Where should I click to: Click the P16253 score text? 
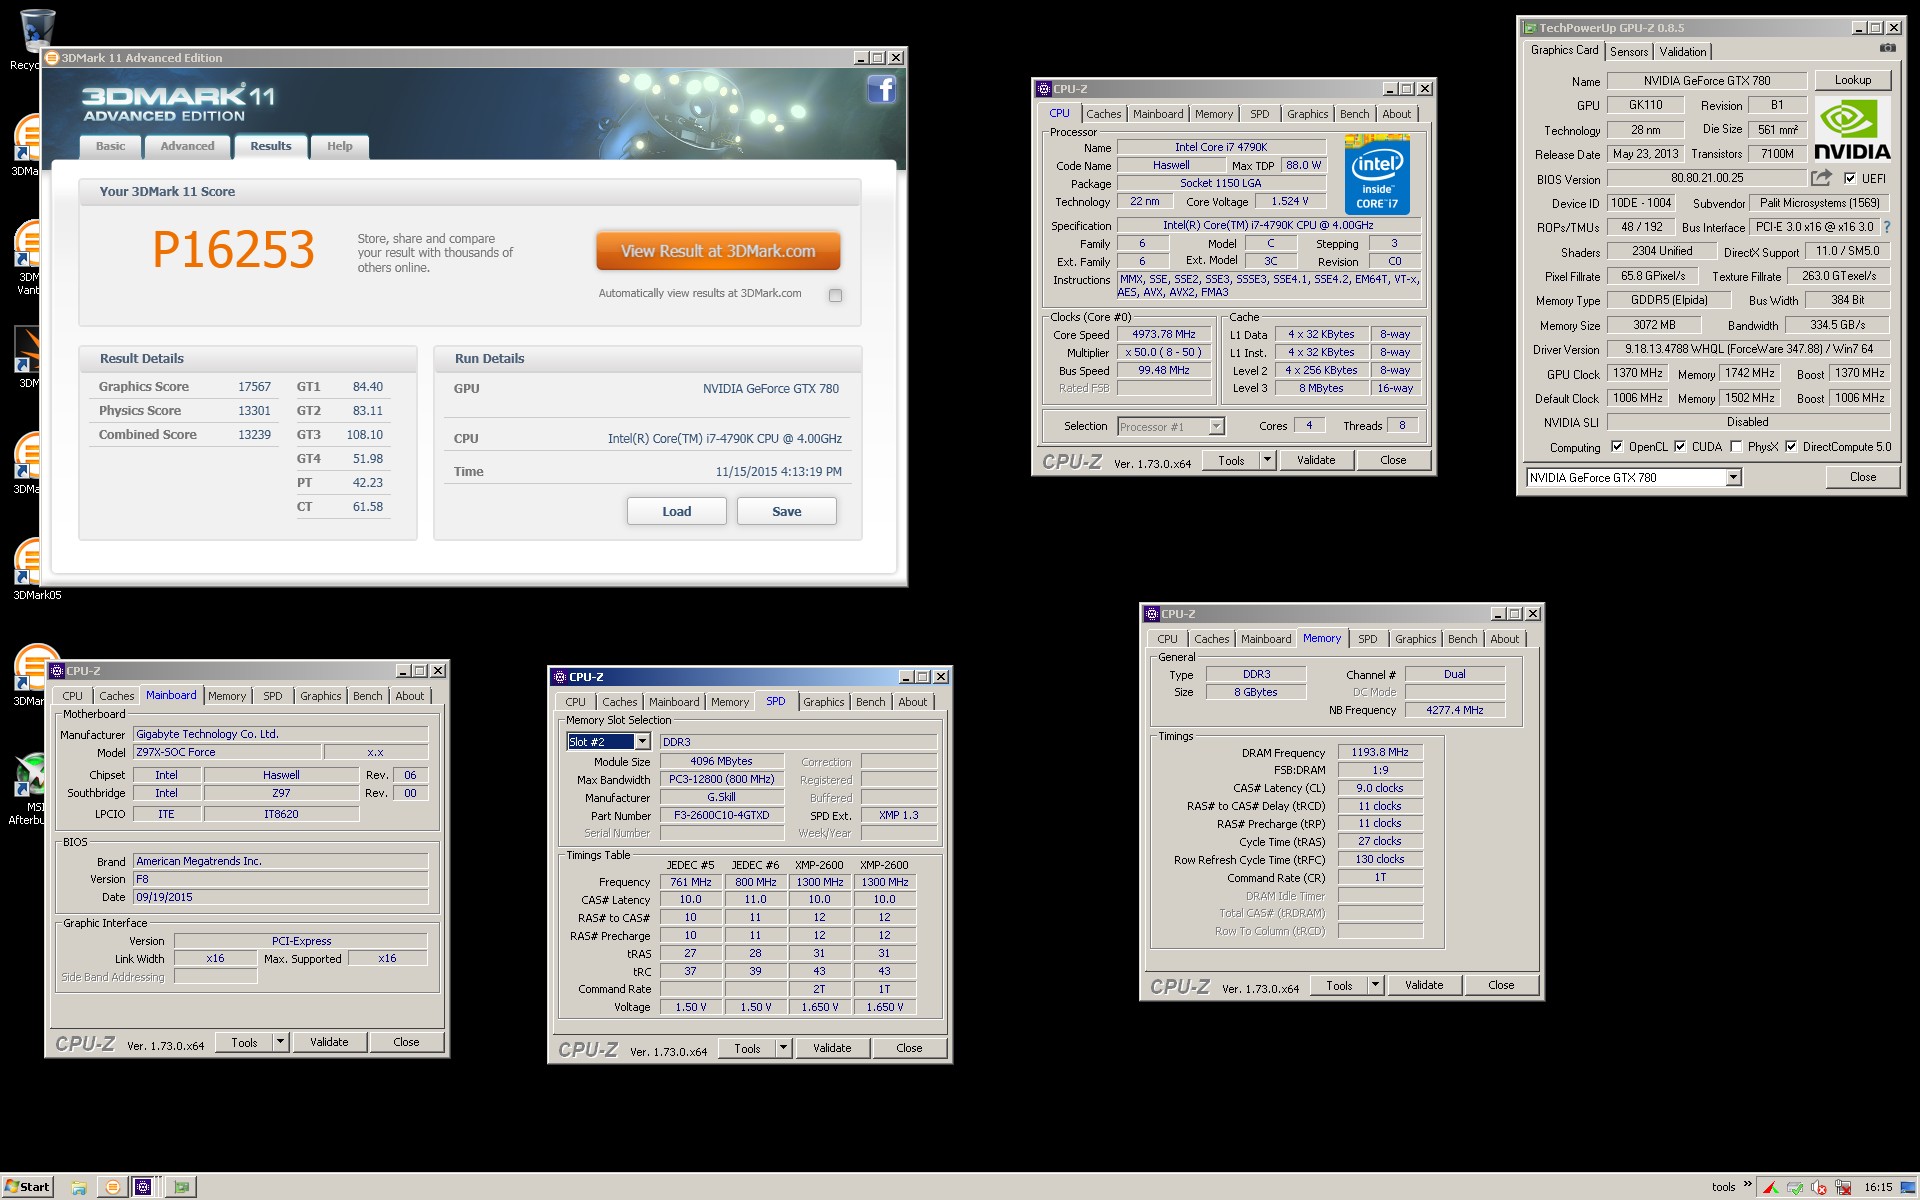233,250
